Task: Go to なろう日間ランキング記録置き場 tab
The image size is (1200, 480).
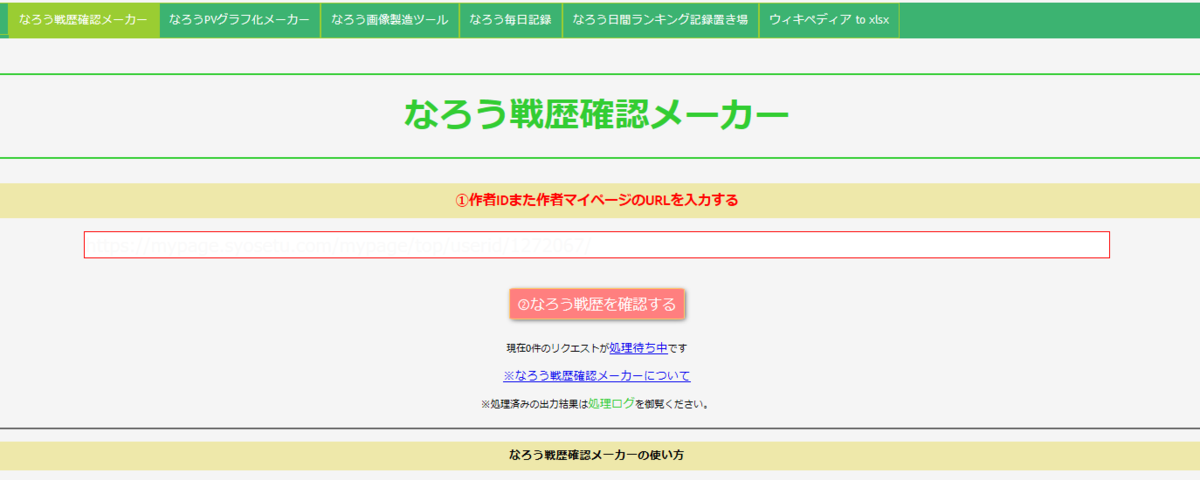Action: pyautogui.click(x=660, y=20)
